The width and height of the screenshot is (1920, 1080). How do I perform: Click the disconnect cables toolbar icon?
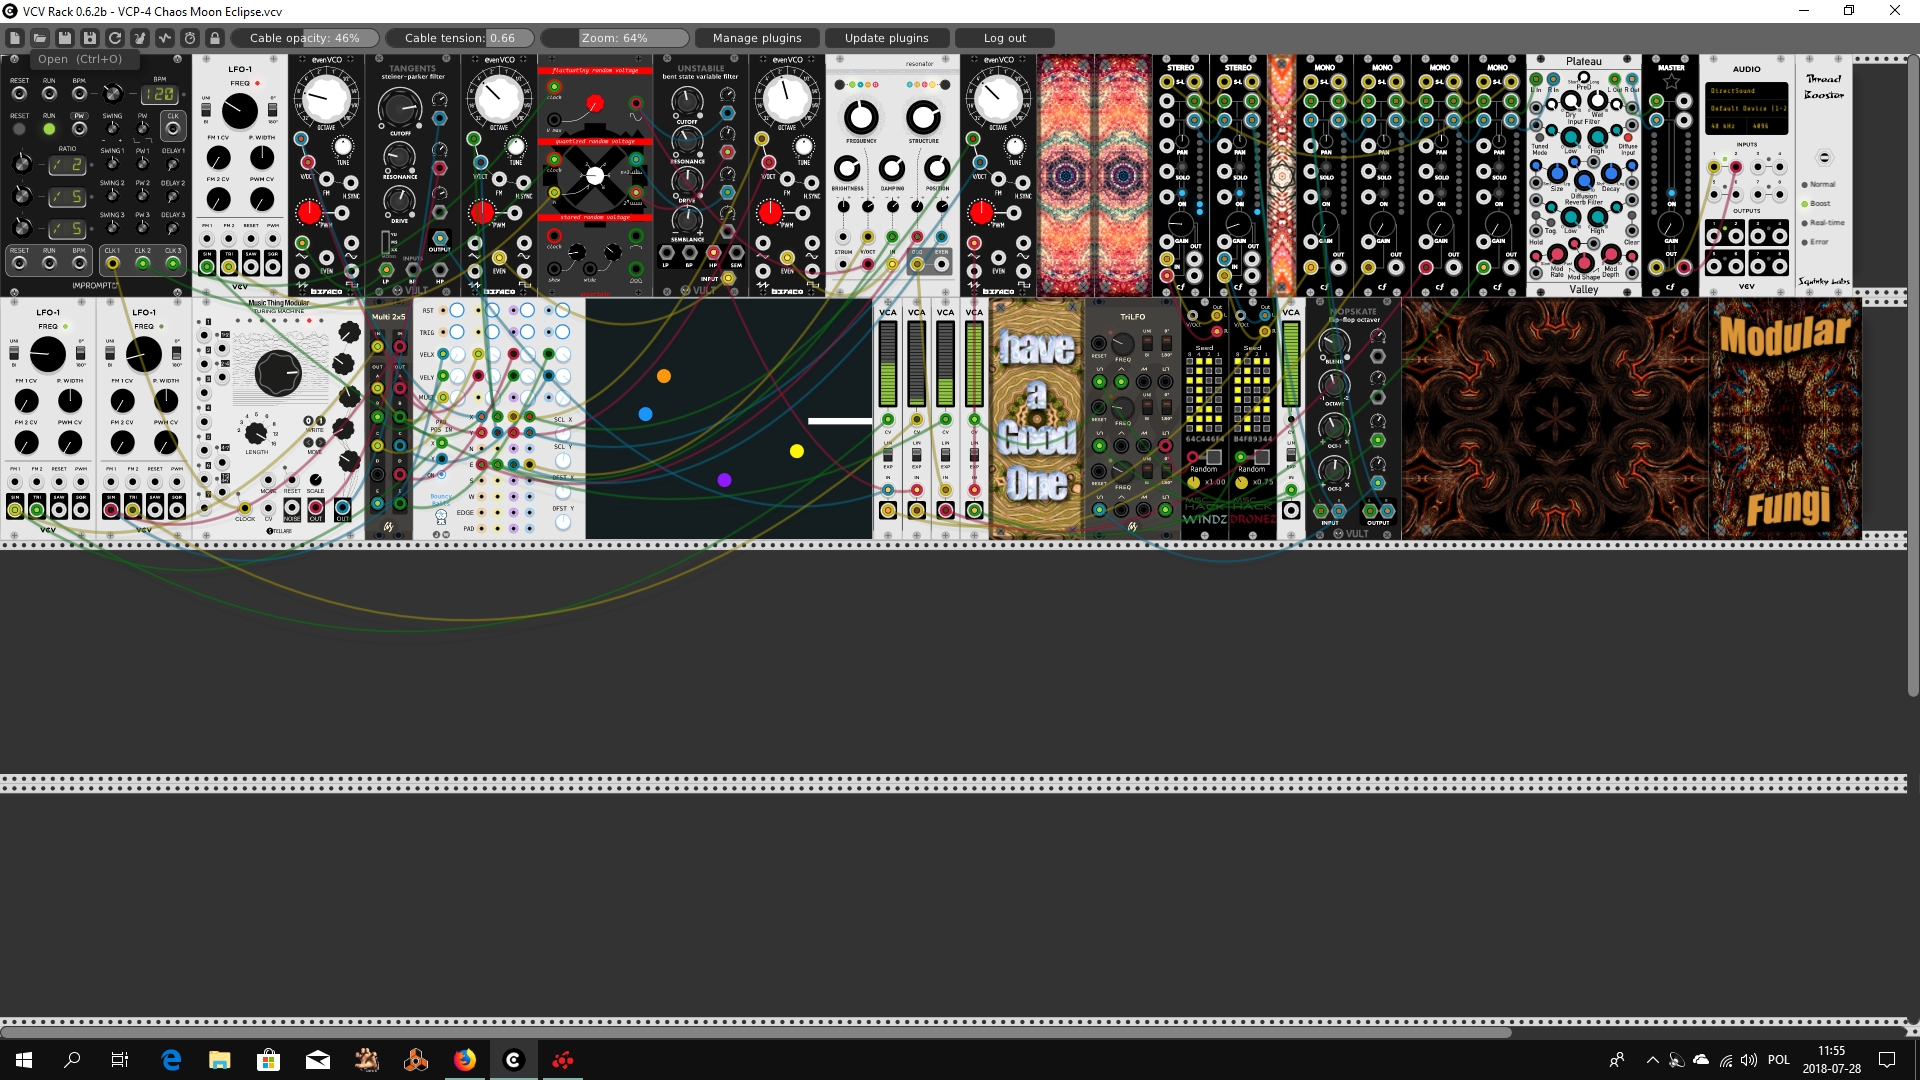pyautogui.click(x=139, y=38)
